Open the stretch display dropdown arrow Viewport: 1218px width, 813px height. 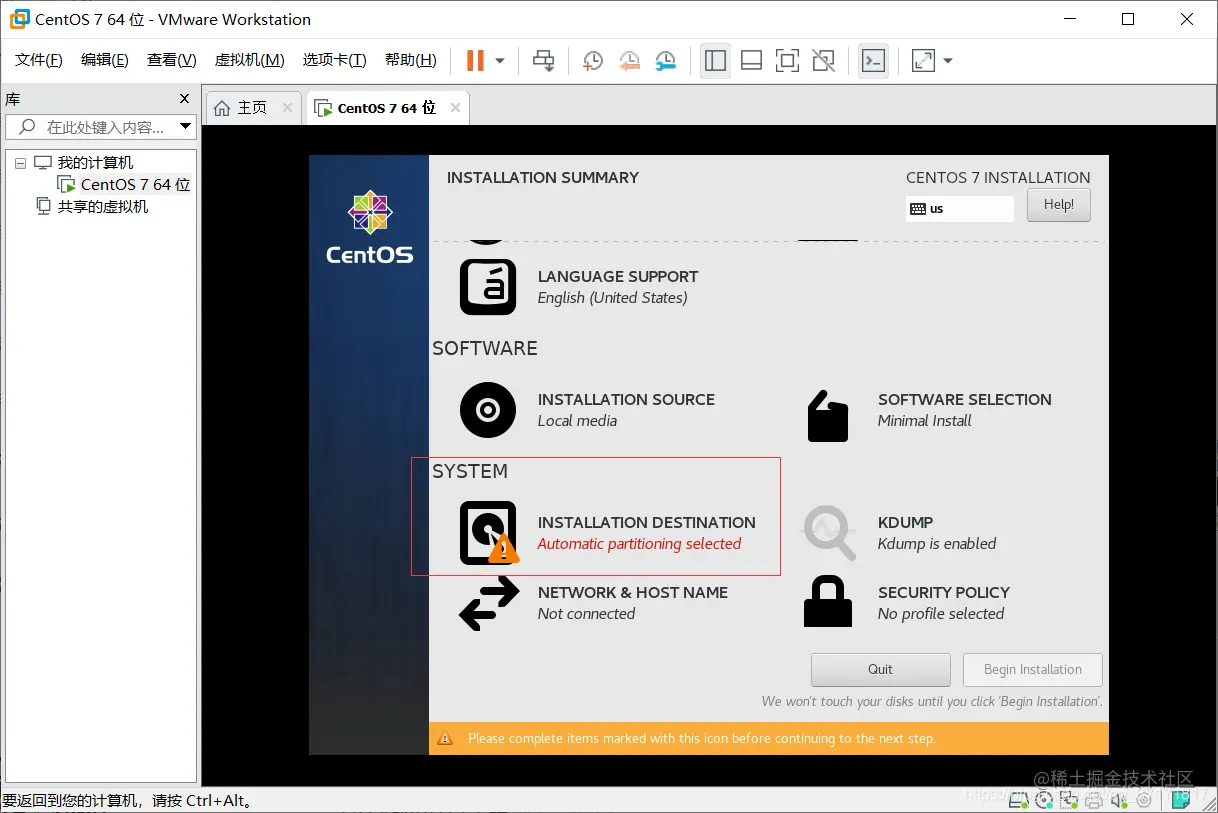pyautogui.click(x=948, y=61)
